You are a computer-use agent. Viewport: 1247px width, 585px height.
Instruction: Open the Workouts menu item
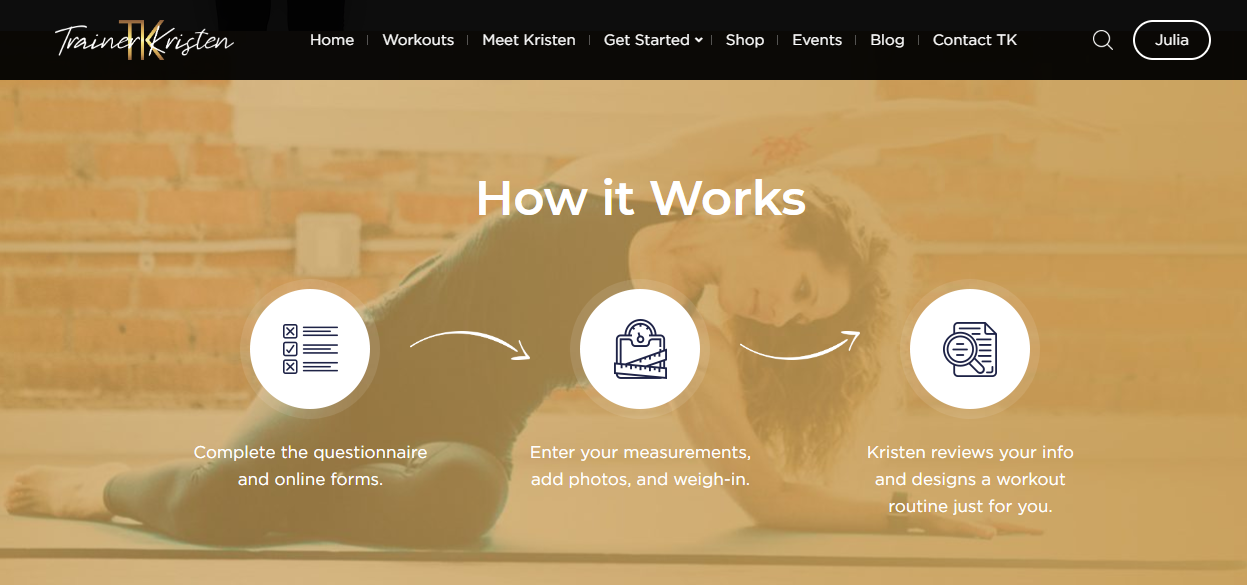point(418,40)
